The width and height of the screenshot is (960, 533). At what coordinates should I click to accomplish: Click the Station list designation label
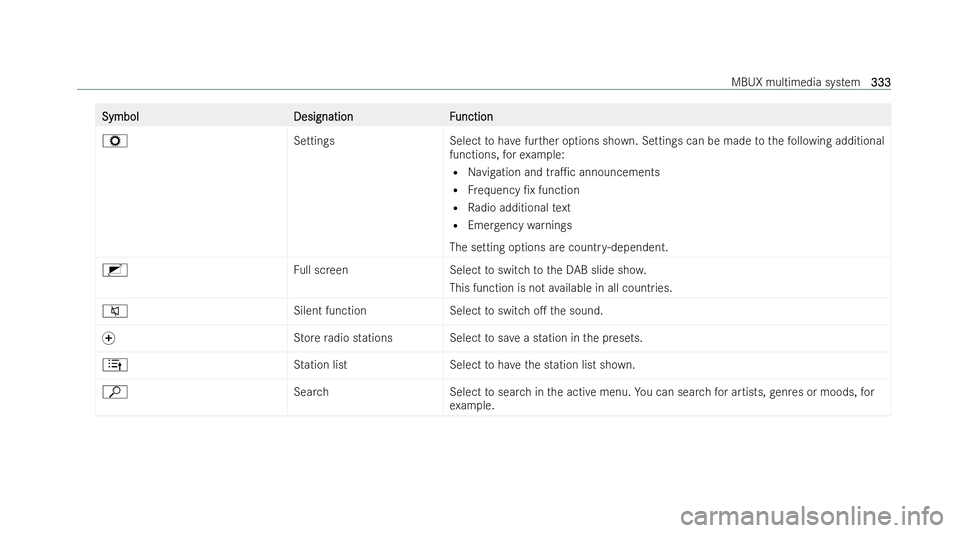point(320,365)
